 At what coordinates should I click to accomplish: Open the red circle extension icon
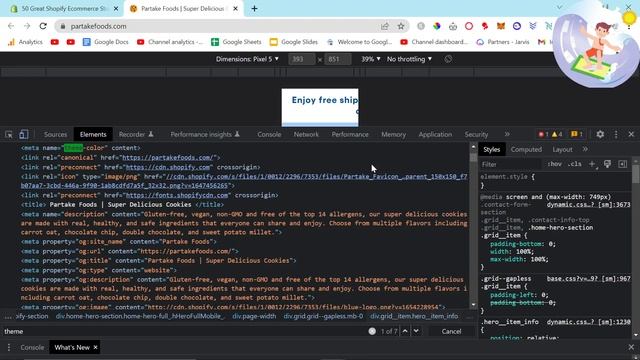469,26
